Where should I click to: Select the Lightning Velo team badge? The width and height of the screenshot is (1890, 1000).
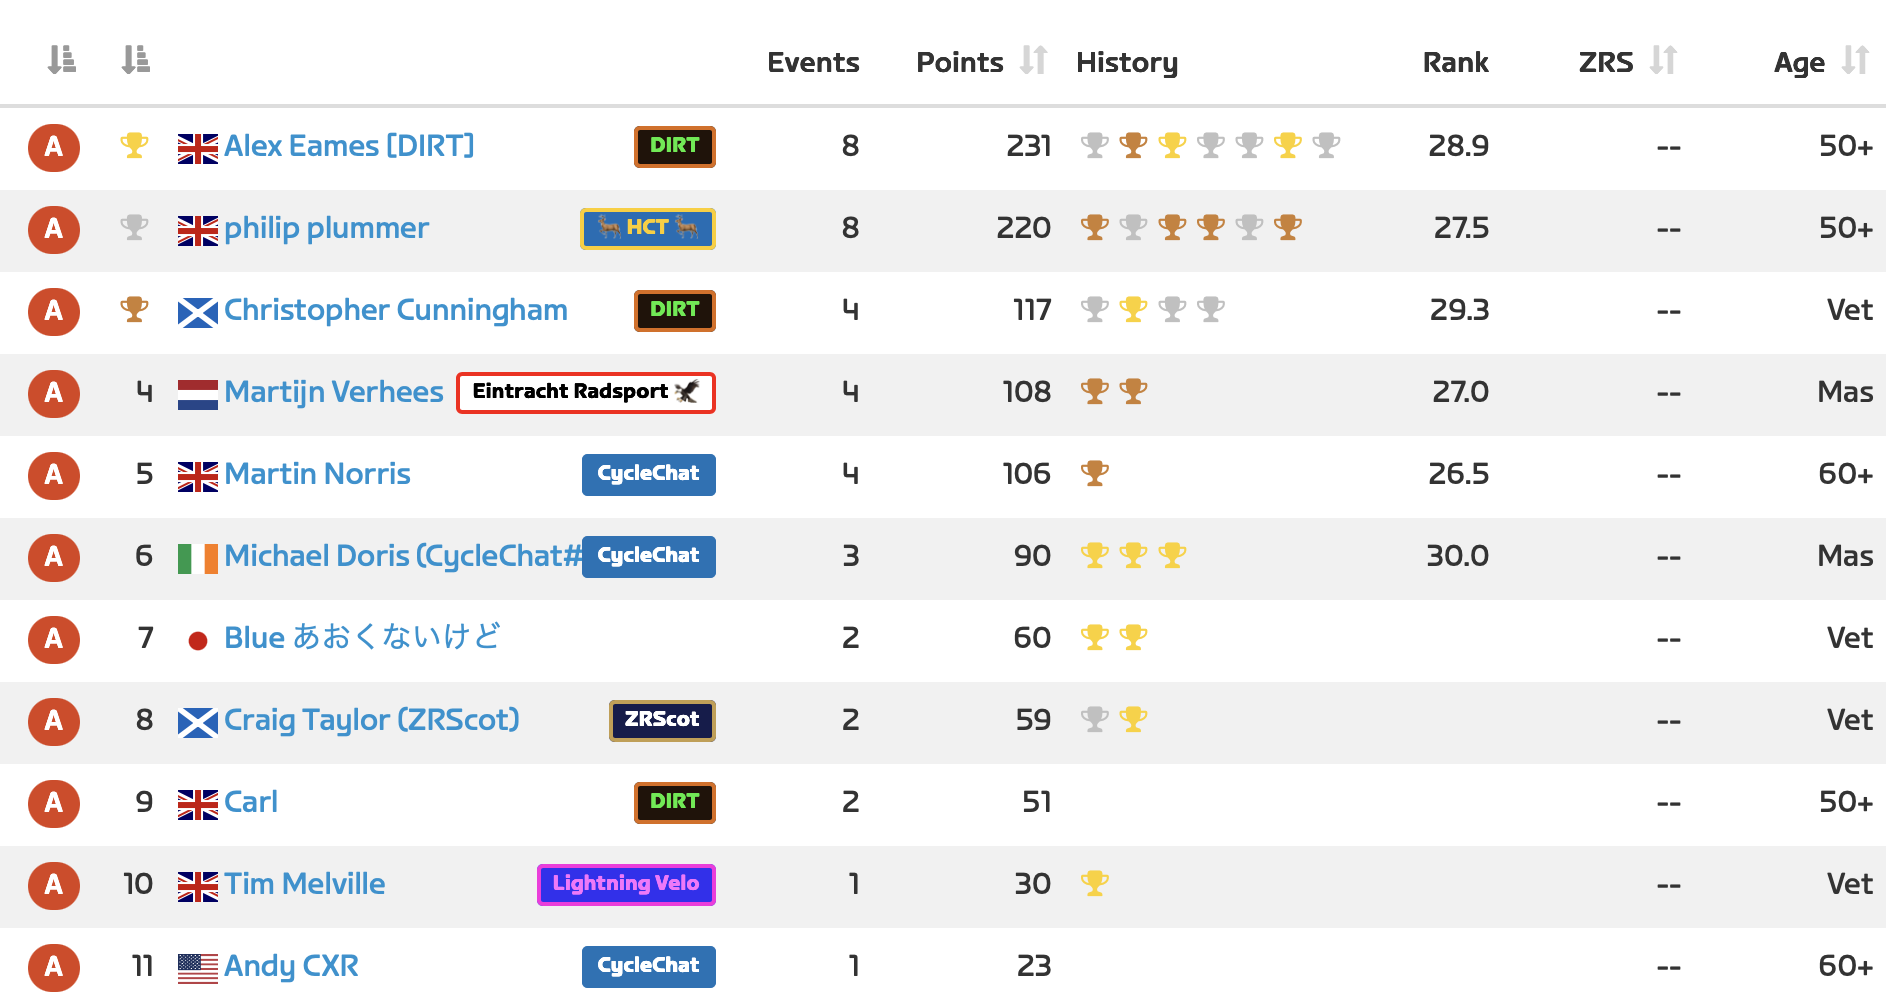coord(625,884)
